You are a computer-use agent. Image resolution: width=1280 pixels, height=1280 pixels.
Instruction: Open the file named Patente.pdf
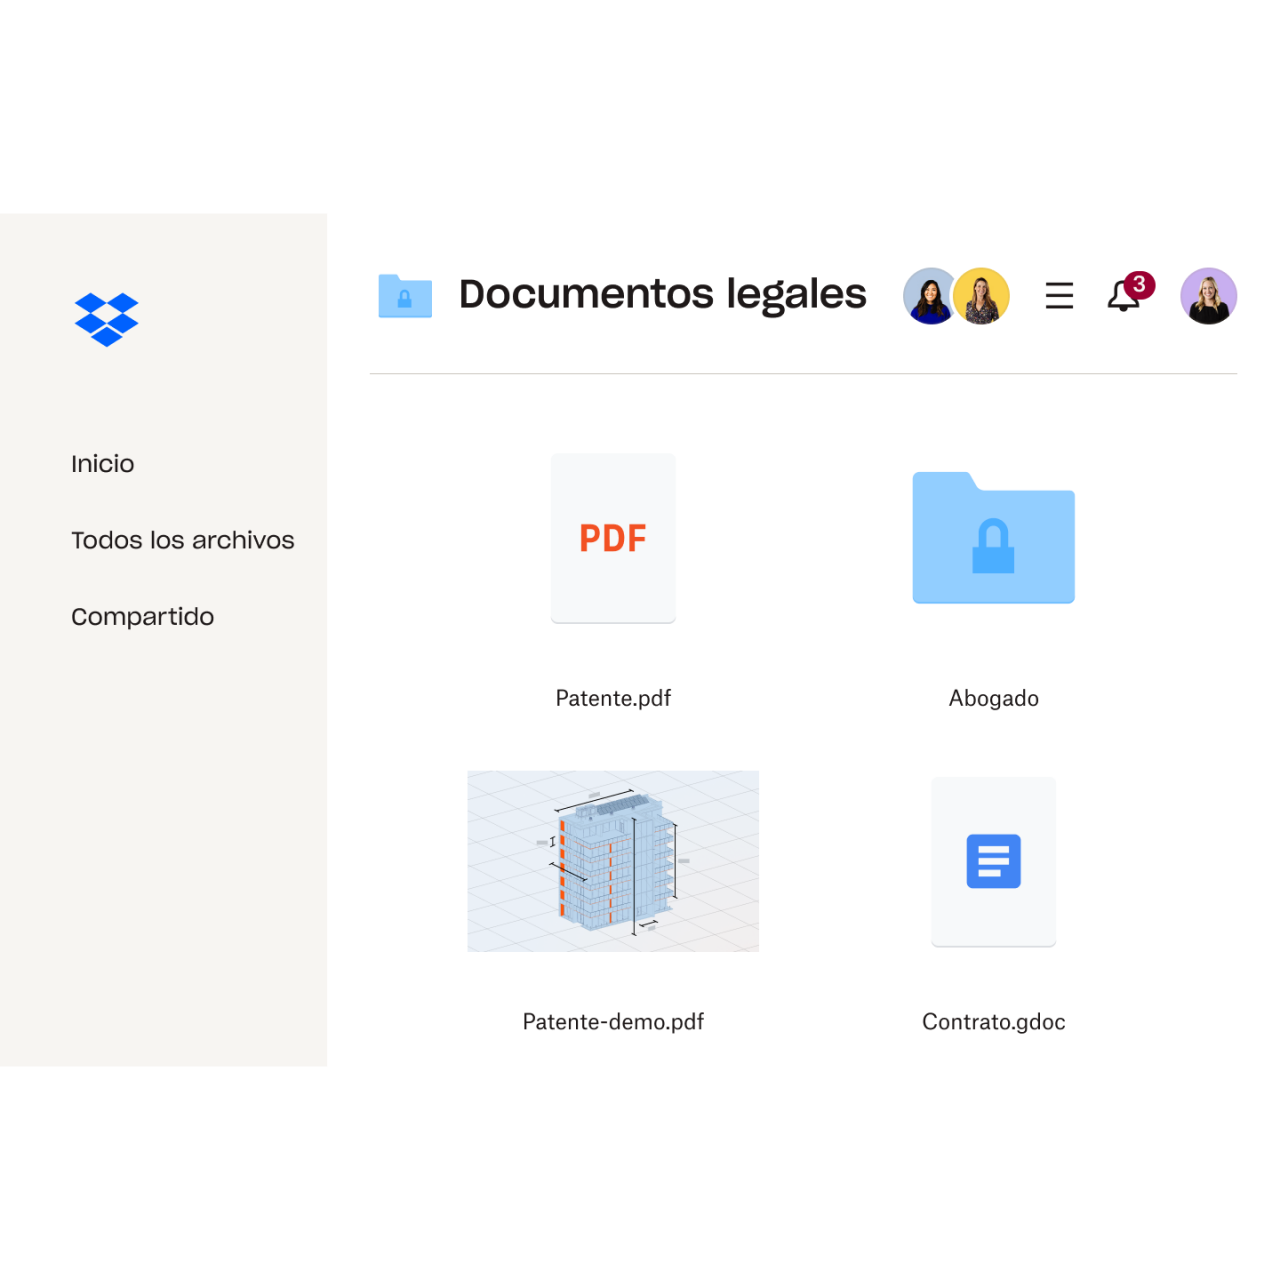(x=613, y=698)
